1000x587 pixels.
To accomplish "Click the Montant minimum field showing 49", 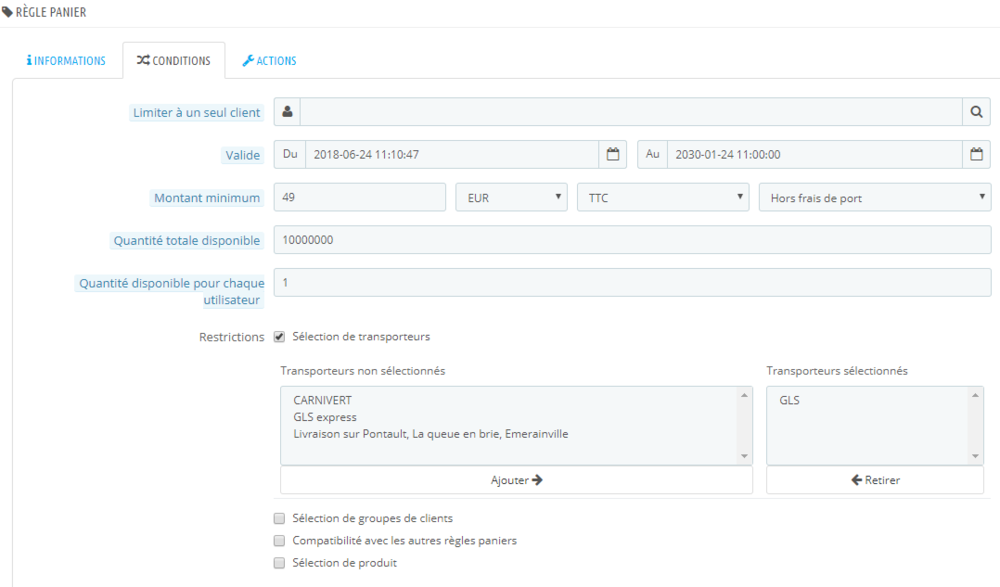I will click(x=360, y=197).
